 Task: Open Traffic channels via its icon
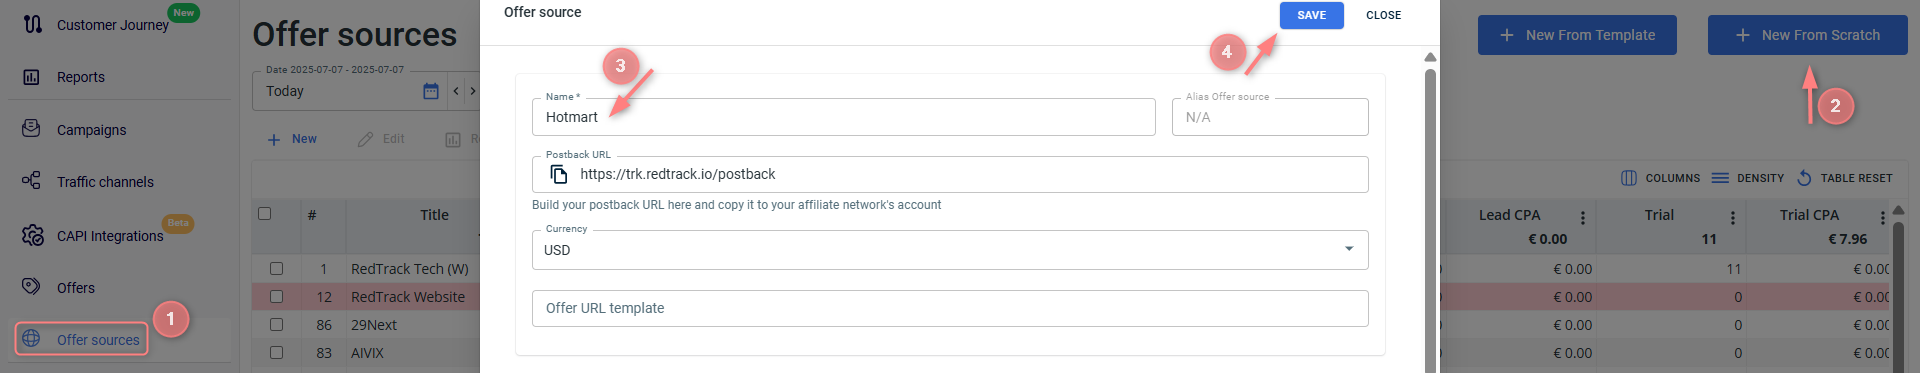click(x=31, y=181)
